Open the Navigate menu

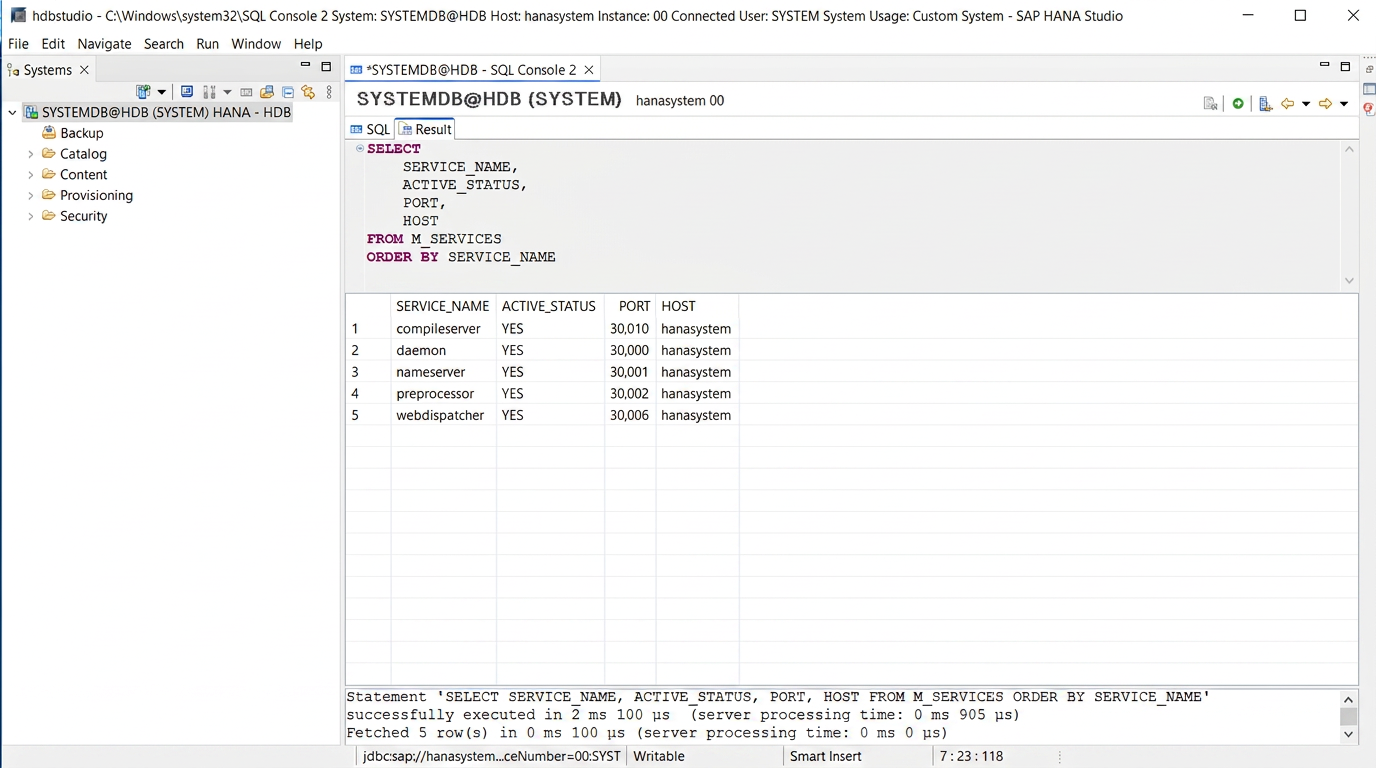pyautogui.click(x=104, y=44)
